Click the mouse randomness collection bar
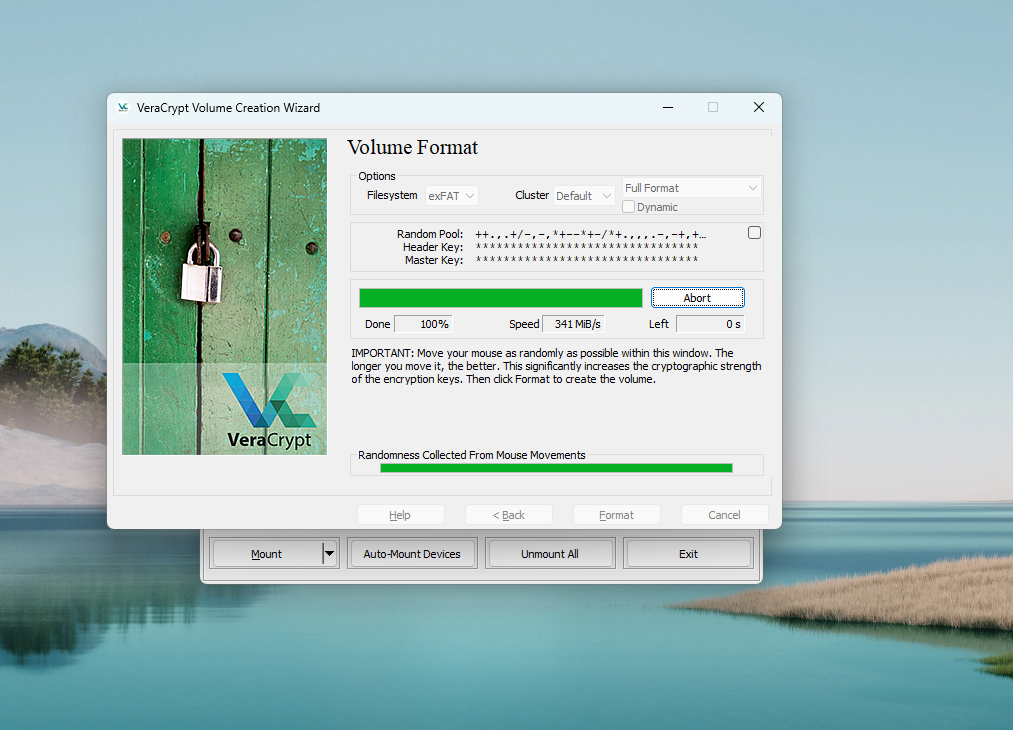 pos(556,468)
